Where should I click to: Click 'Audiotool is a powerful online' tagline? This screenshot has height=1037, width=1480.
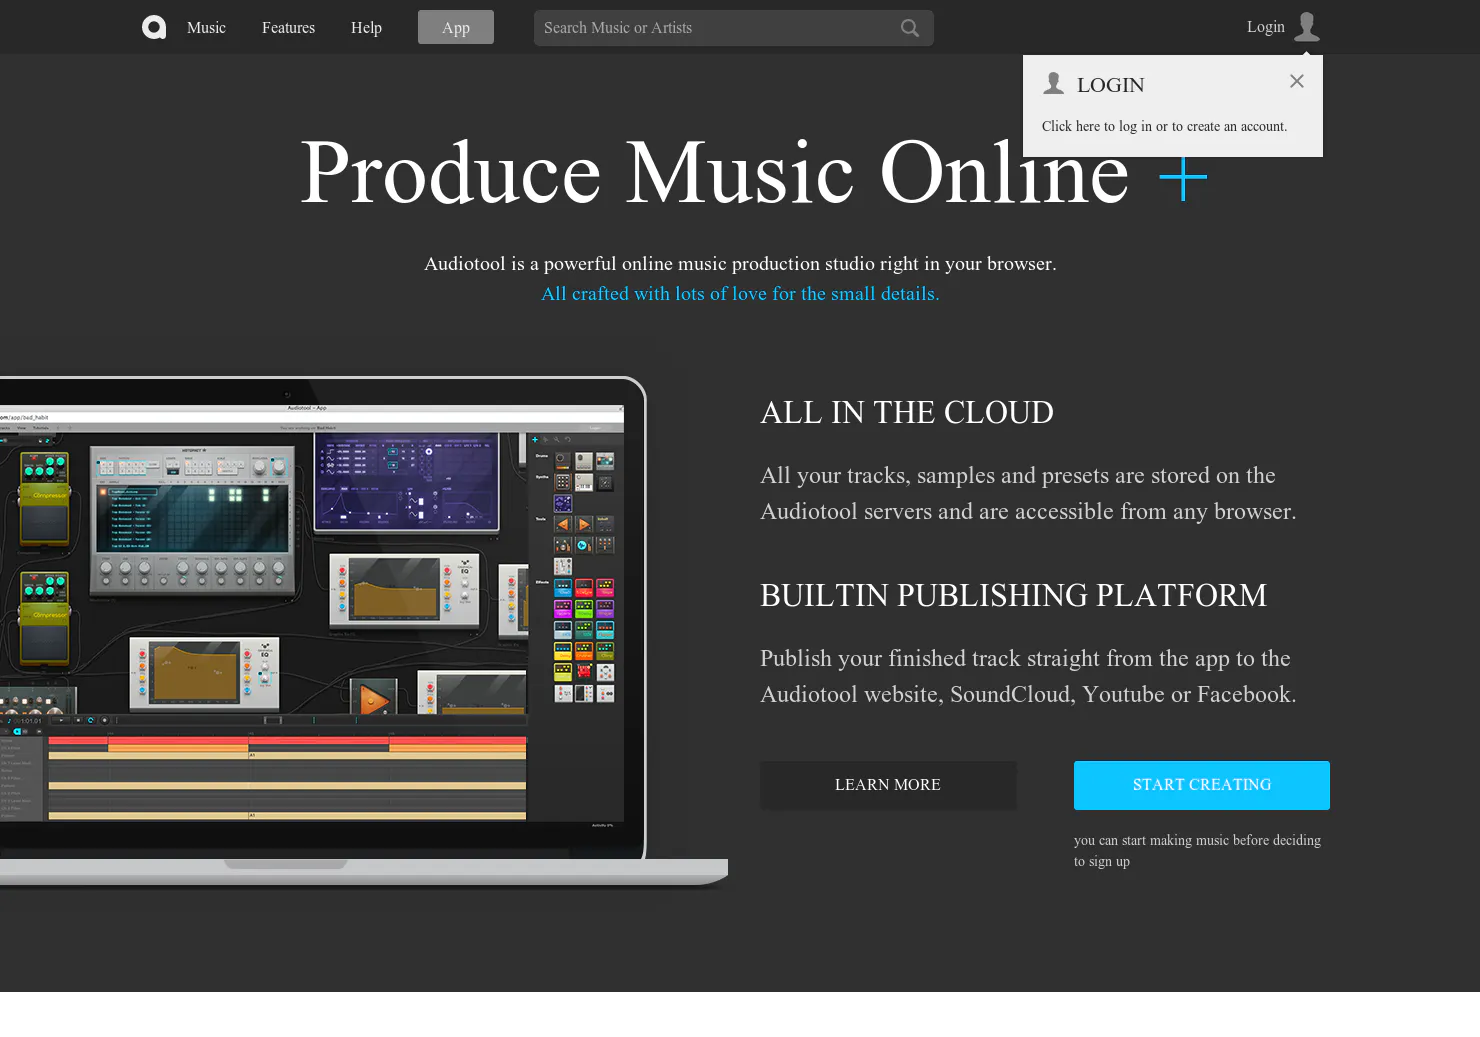740,264
